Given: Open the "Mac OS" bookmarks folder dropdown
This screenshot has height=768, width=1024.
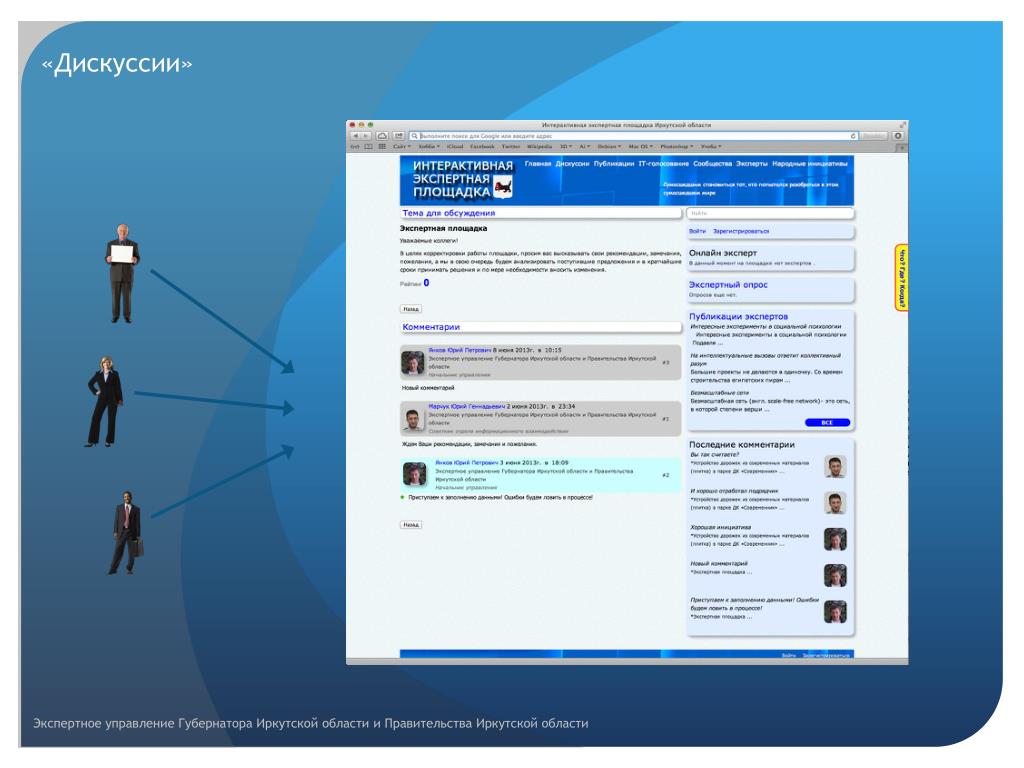Looking at the screenshot, I should 640,146.
